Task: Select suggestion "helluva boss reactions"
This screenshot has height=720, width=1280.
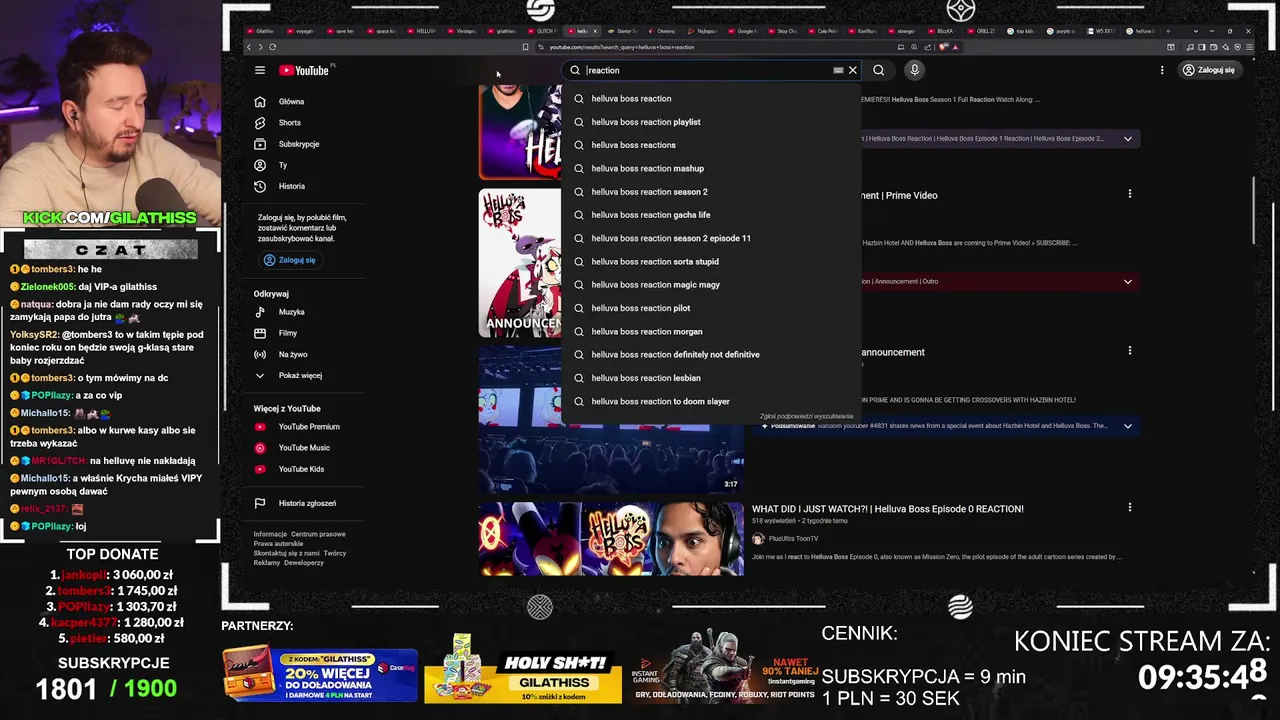Action: [711, 145]
